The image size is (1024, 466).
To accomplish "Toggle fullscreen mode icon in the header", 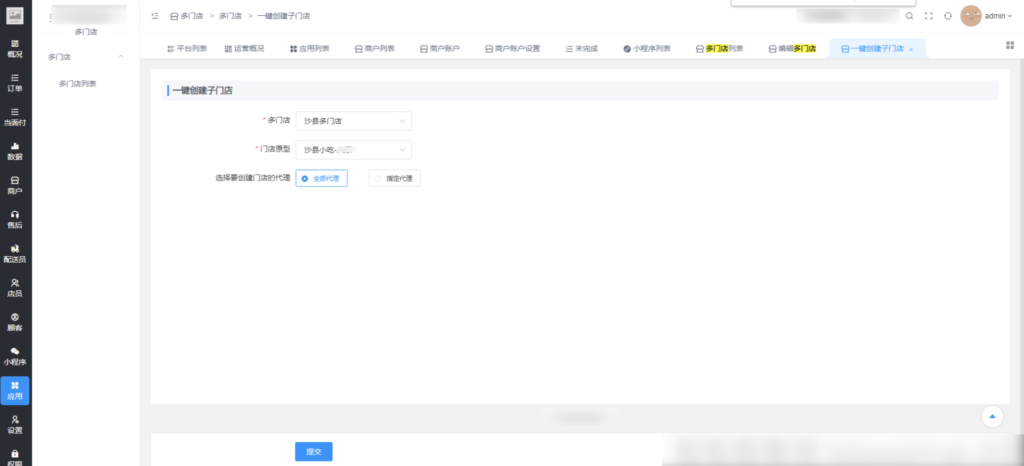I will click(x=929, y=16).
